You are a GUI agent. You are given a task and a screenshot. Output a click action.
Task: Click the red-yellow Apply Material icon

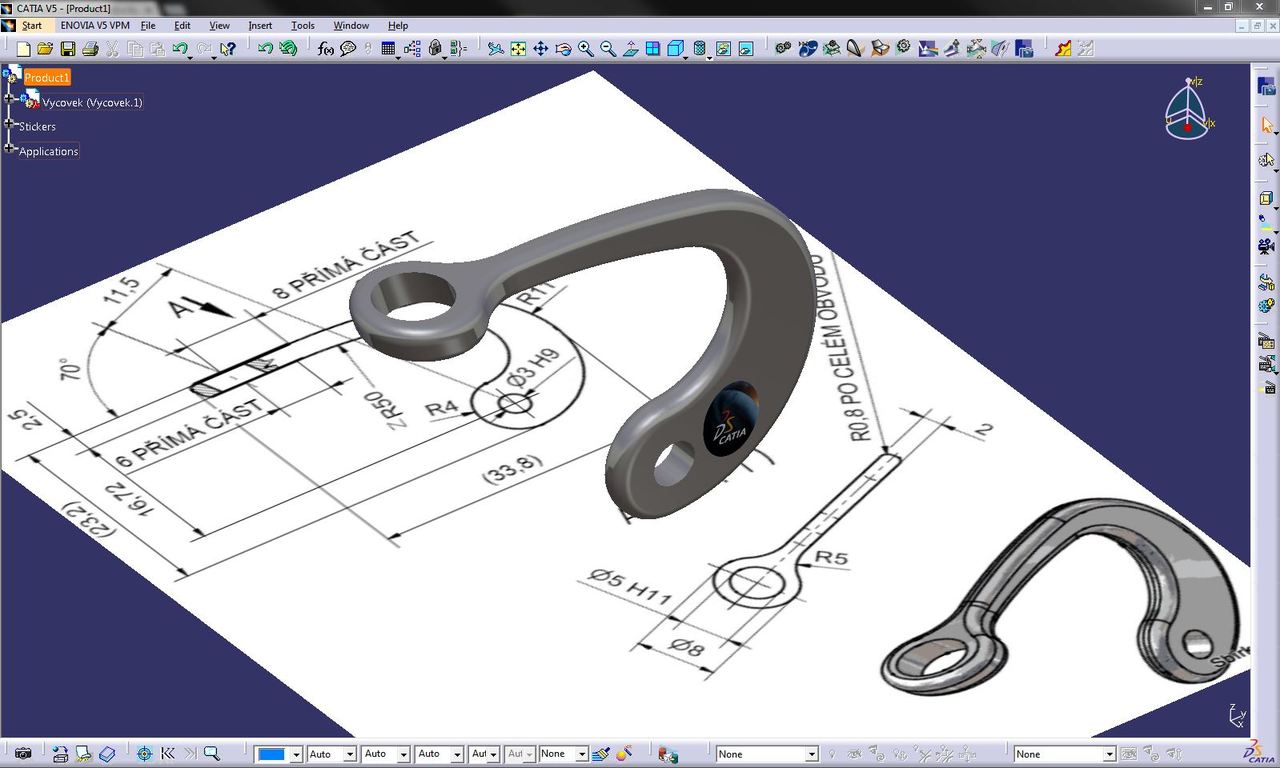(1063, 48)
